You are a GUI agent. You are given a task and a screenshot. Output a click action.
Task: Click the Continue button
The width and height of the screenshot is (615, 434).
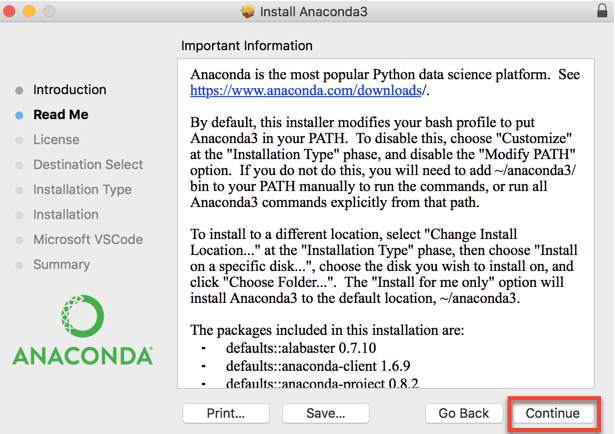tap(553, 413)
